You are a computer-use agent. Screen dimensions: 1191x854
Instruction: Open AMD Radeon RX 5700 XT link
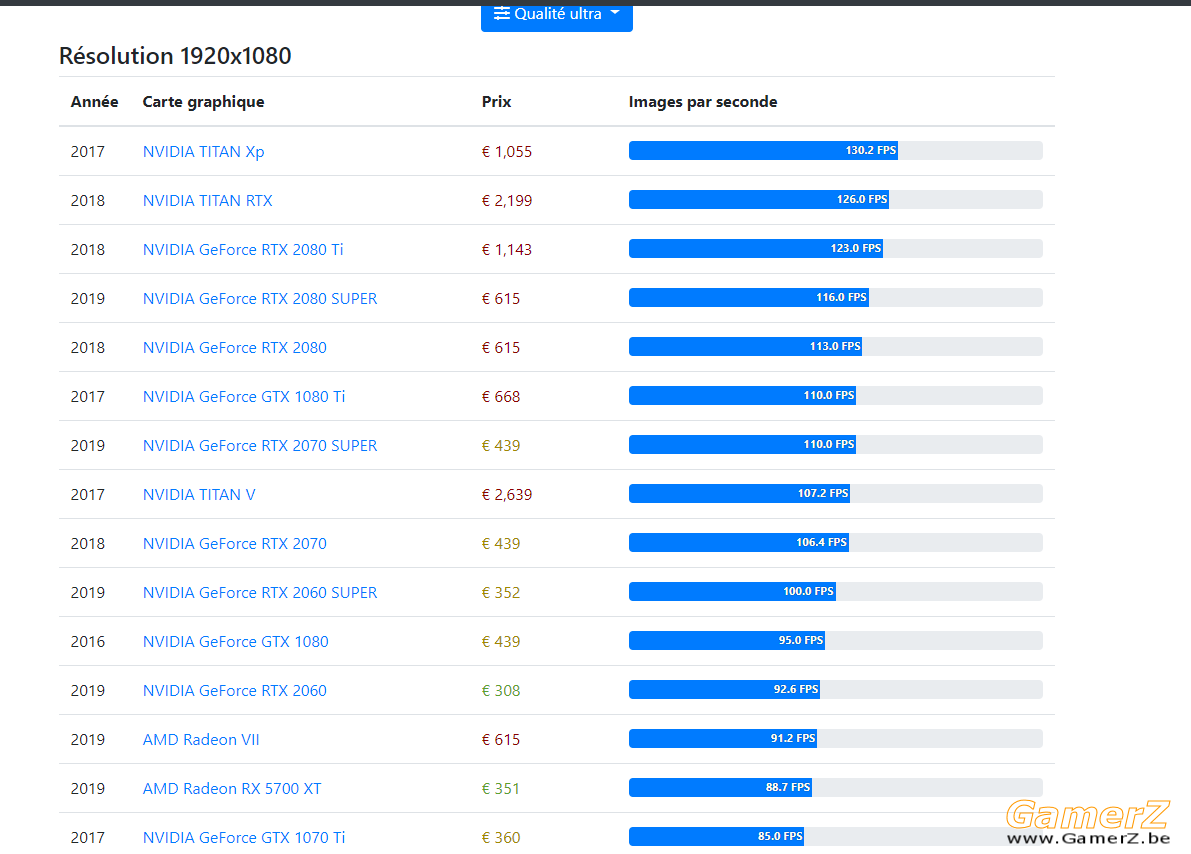click(232, 789)
